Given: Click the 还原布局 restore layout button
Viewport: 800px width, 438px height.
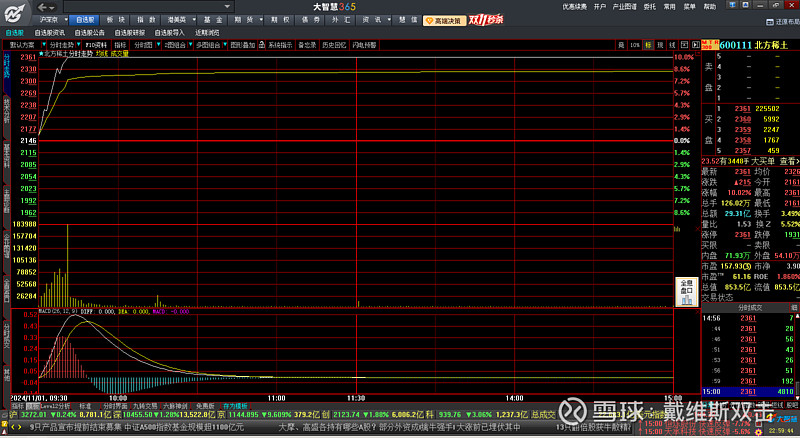Looking at the screenshot, I should [783, 22].
